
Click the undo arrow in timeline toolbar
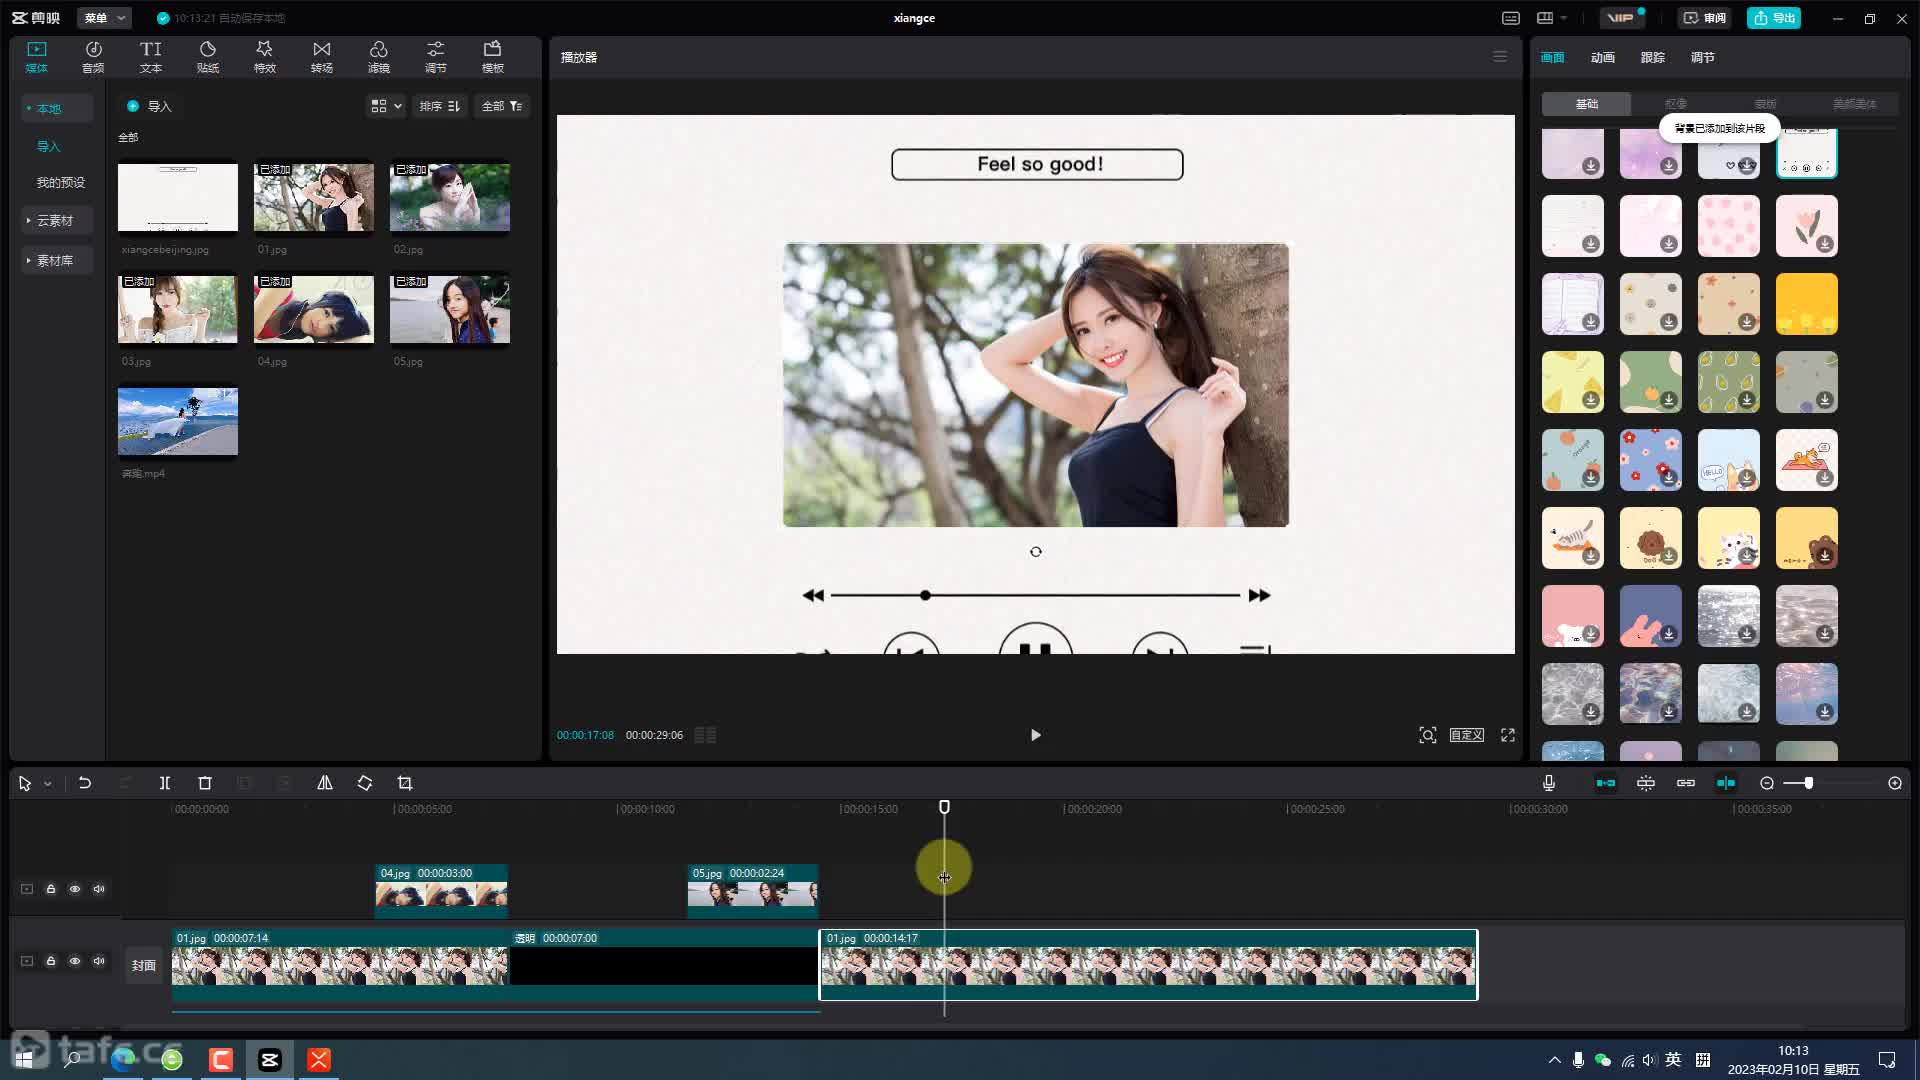pyautogui.click(x=85, y=783)
